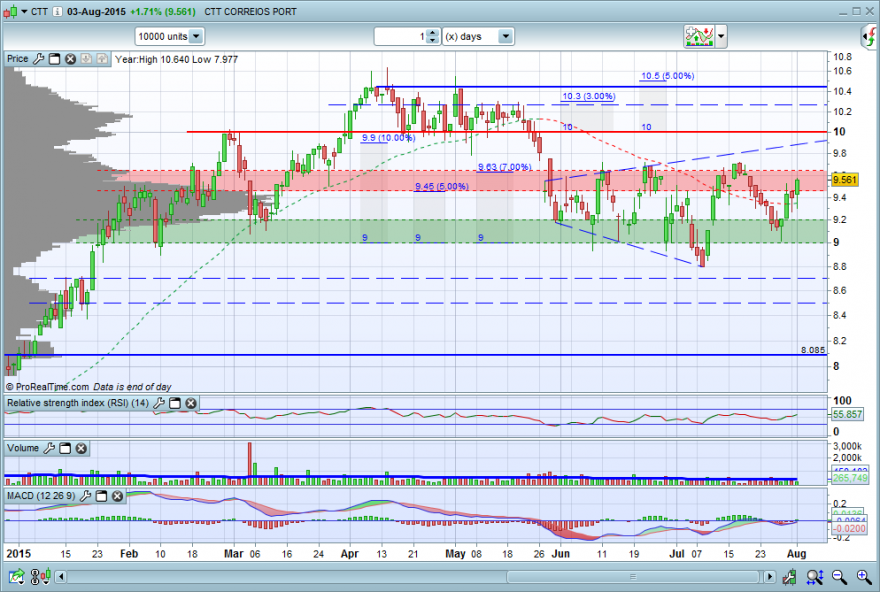
Task: Click the 03-Aug-2015 date in title bar
Action: coord(97,11)
